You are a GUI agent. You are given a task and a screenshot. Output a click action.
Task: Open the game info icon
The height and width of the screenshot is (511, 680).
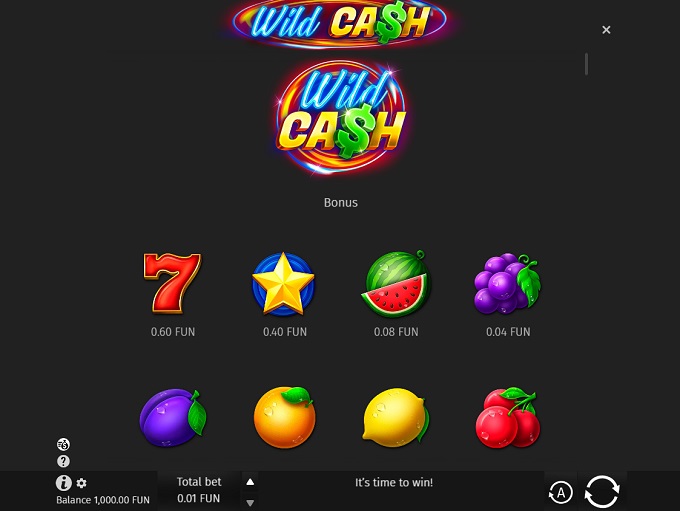(63, 482)
